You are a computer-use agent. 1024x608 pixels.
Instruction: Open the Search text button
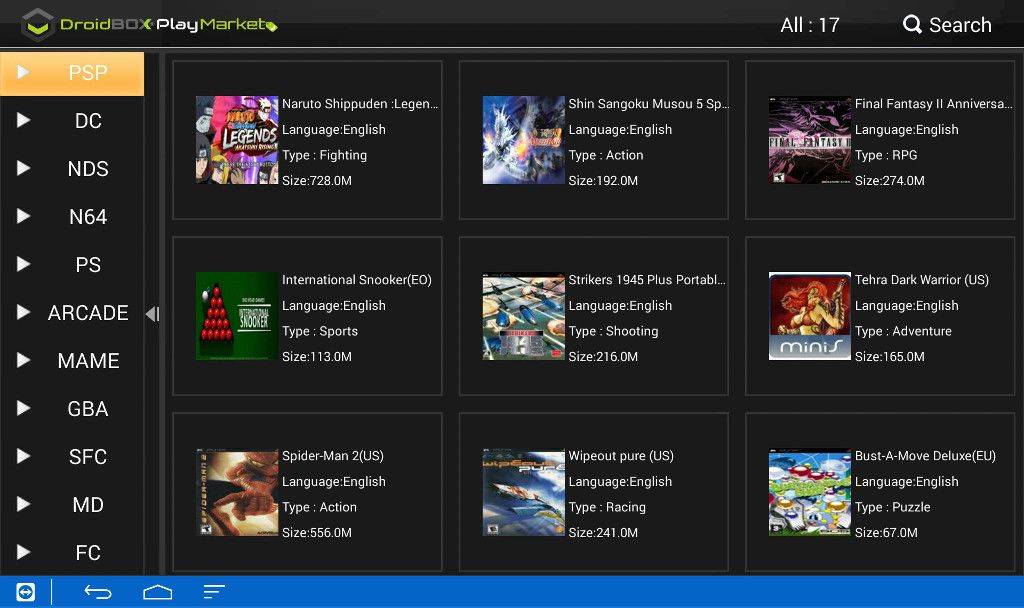click(x=960, y=25)
